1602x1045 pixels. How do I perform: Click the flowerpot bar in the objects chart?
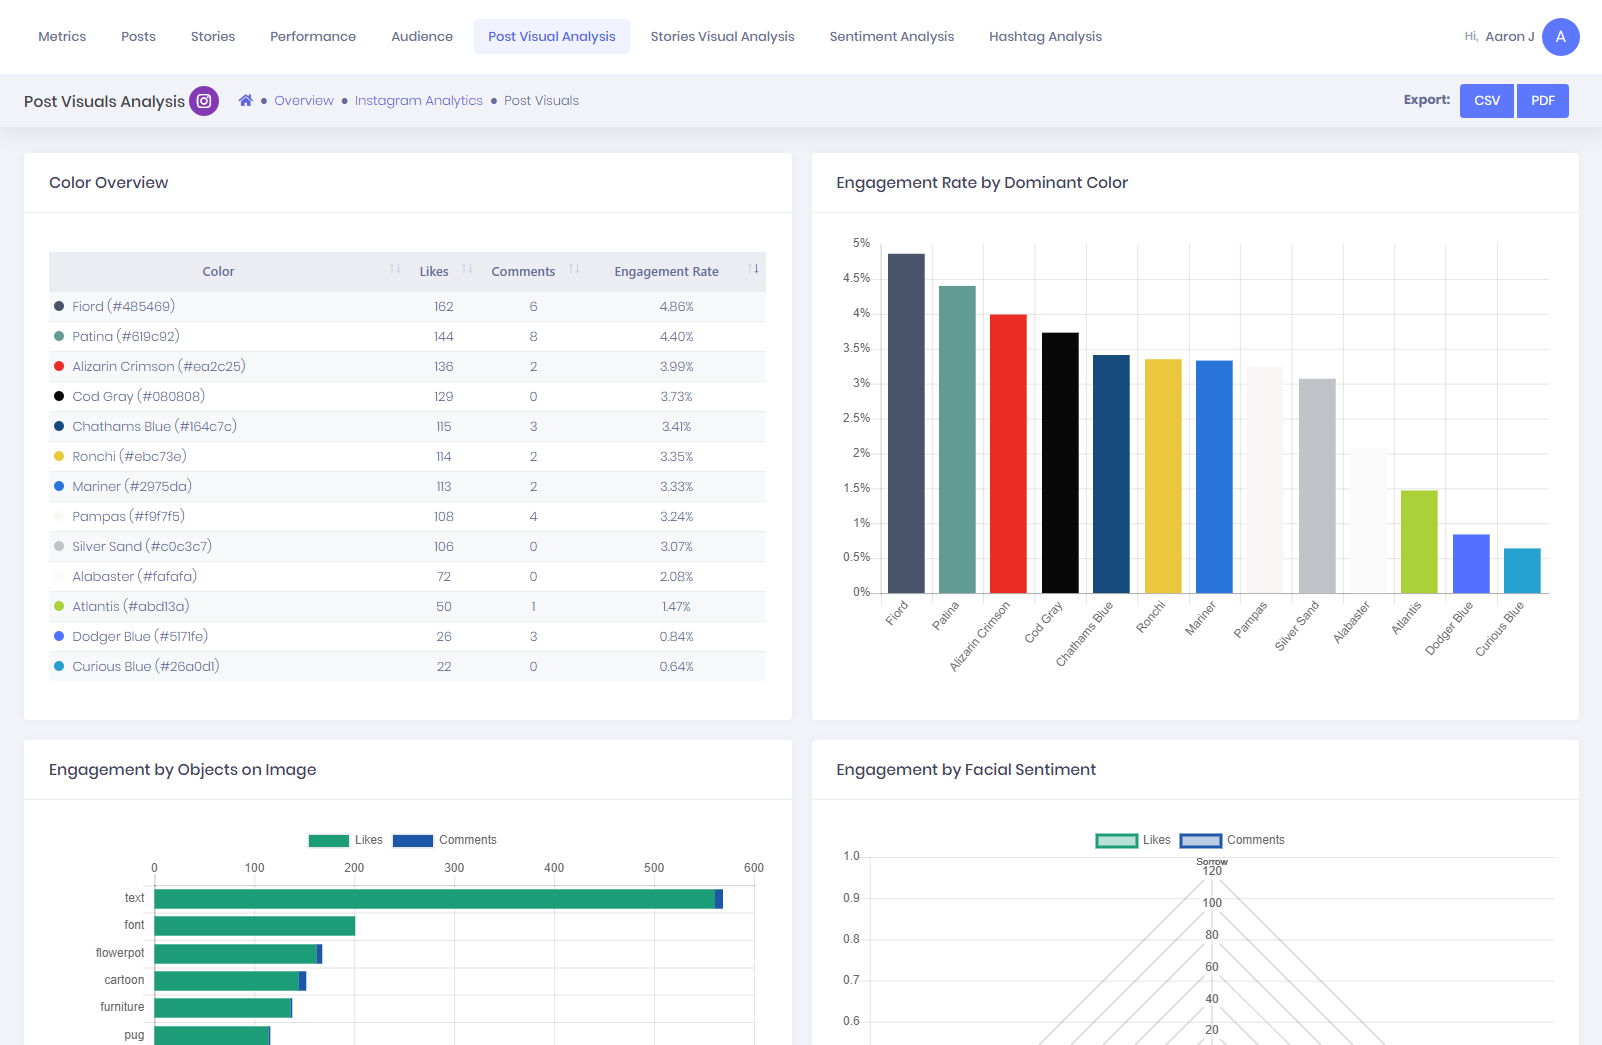click(x=238, y=954)
